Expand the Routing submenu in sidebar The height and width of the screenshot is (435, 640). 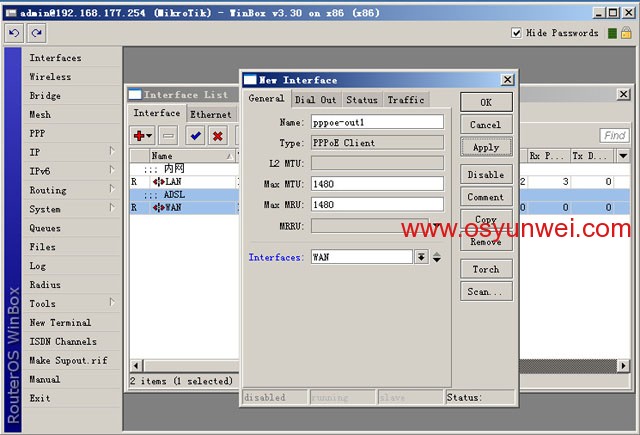click(x=112, y=190)
